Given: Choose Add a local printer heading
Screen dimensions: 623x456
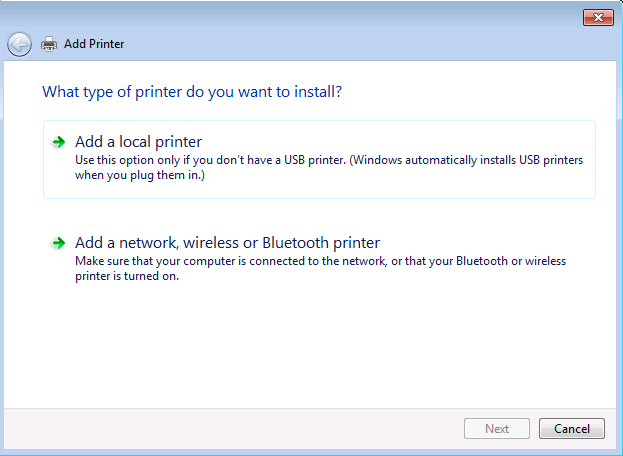Looking at the screenshot, I should 139,142.
